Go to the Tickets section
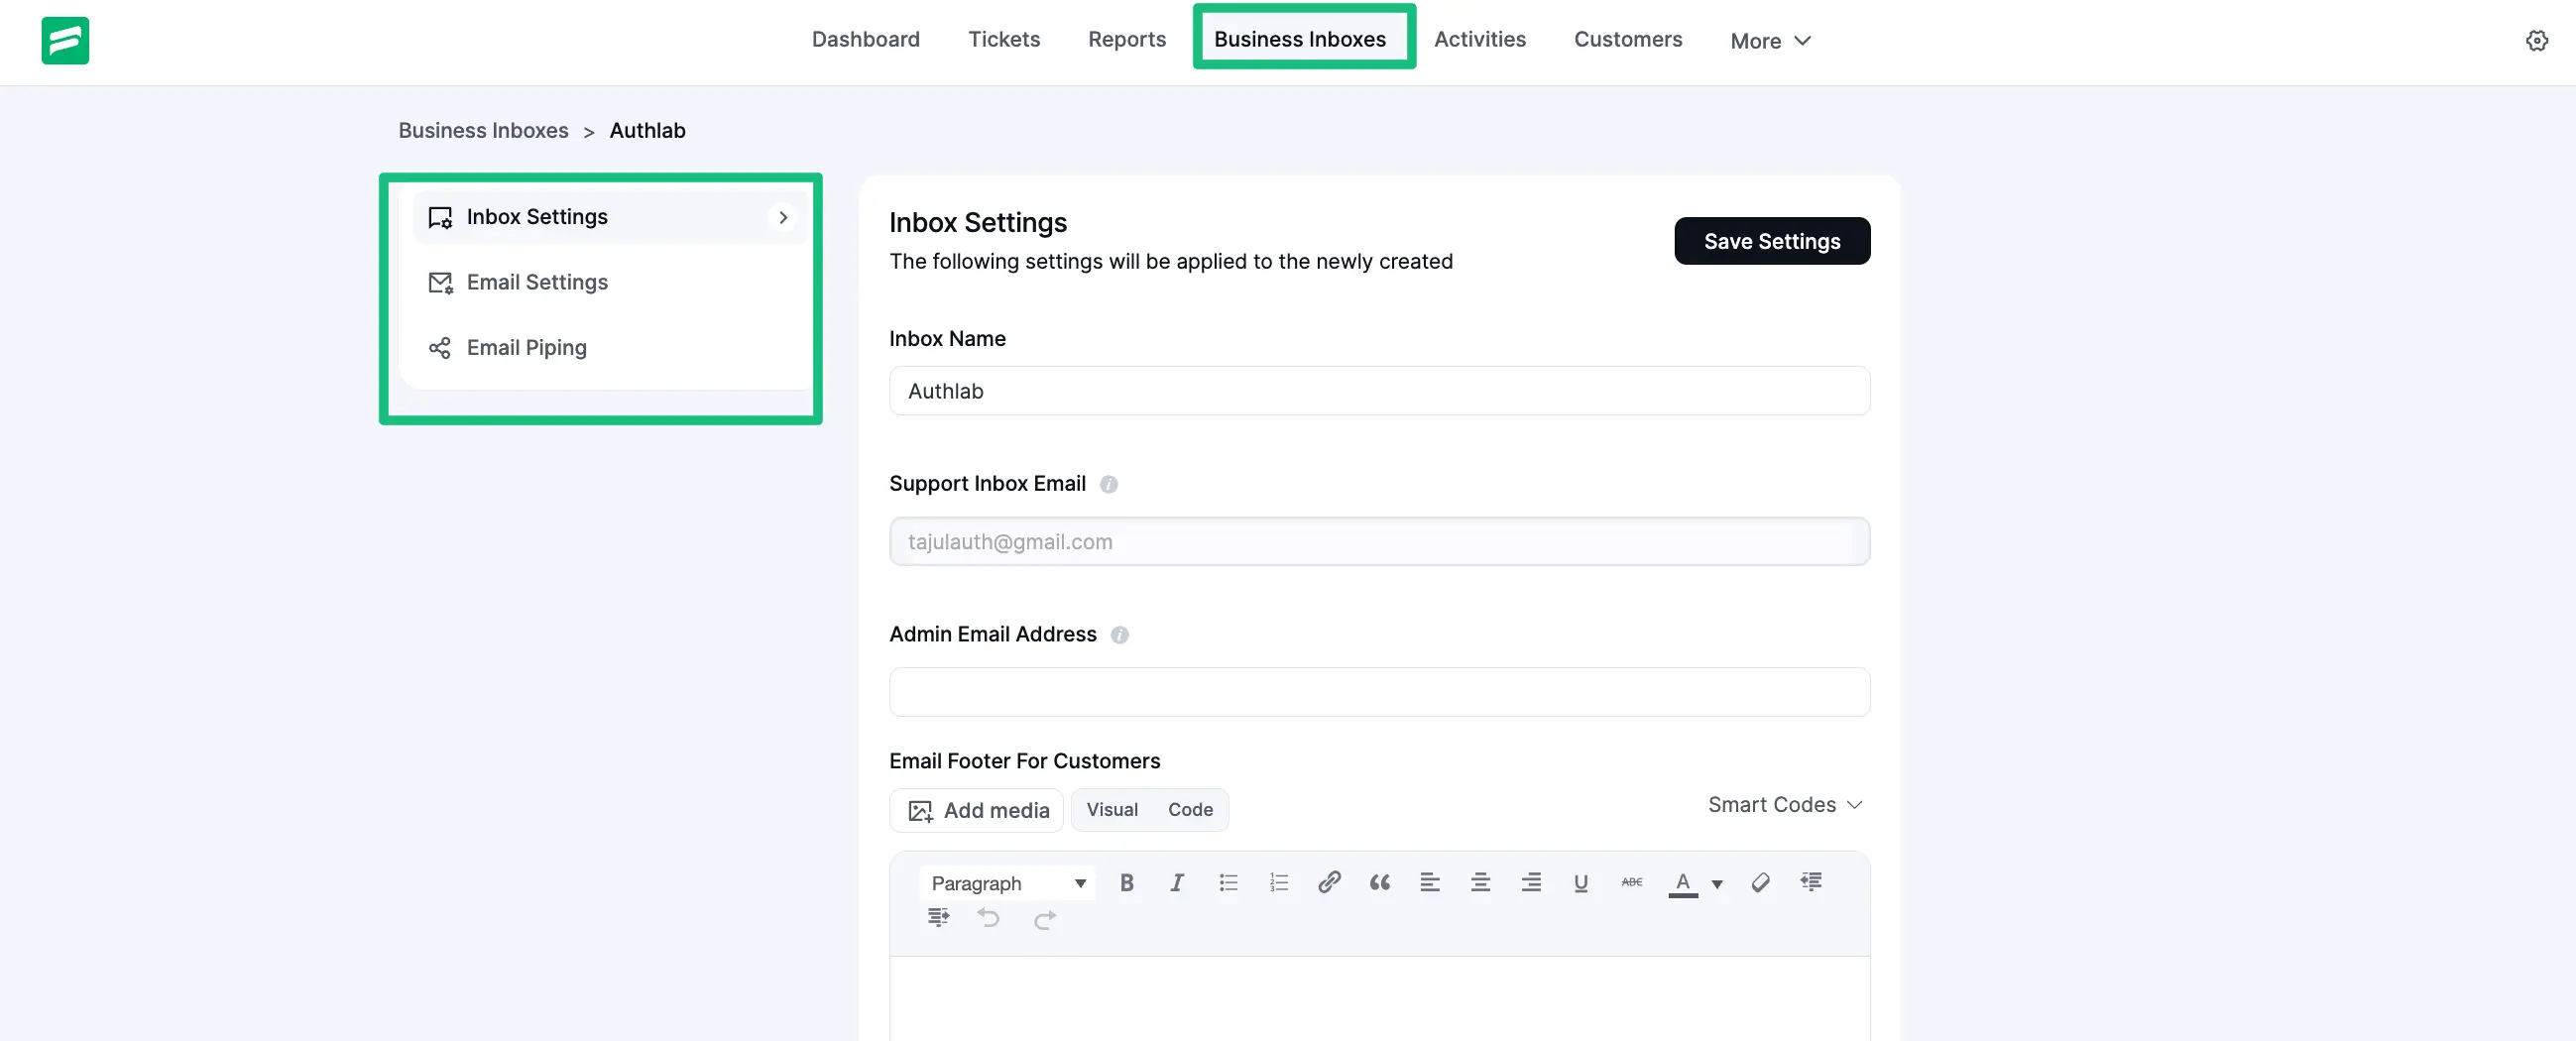Image resolution: width=2576 pixels, height=1041 pixels. [1004, 39]
